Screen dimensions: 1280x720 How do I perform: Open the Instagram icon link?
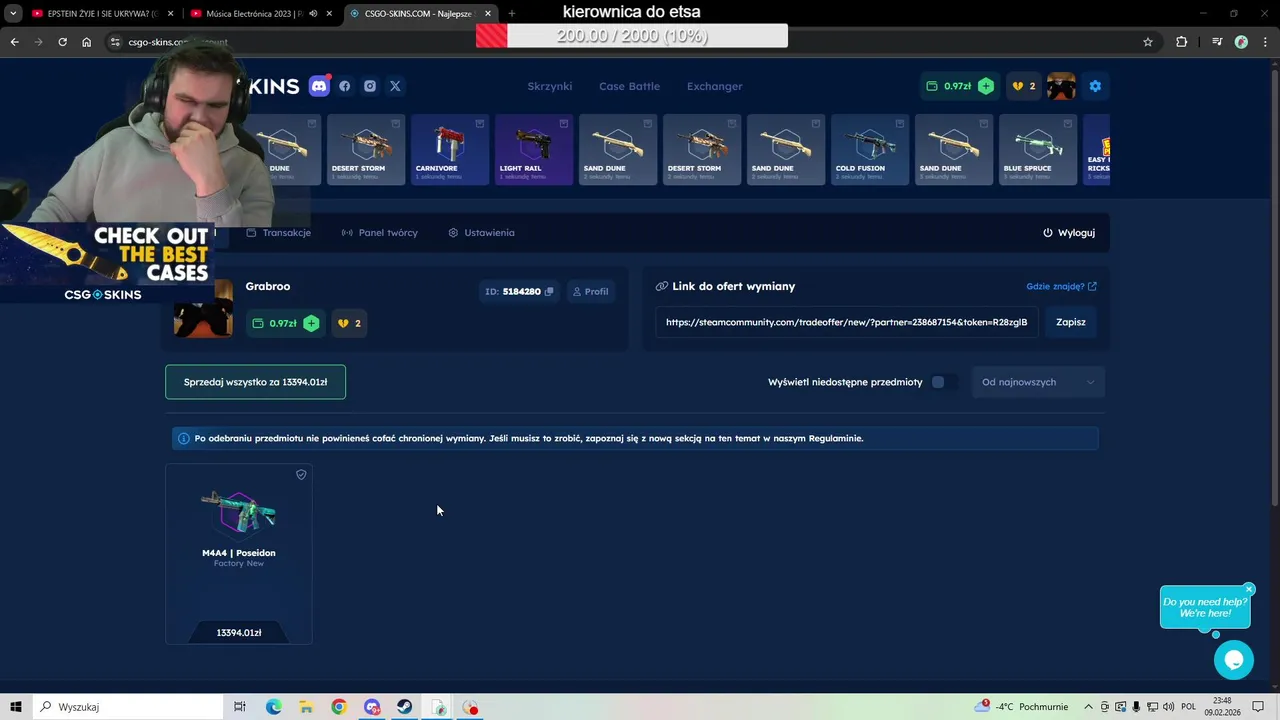click(370, 86)
